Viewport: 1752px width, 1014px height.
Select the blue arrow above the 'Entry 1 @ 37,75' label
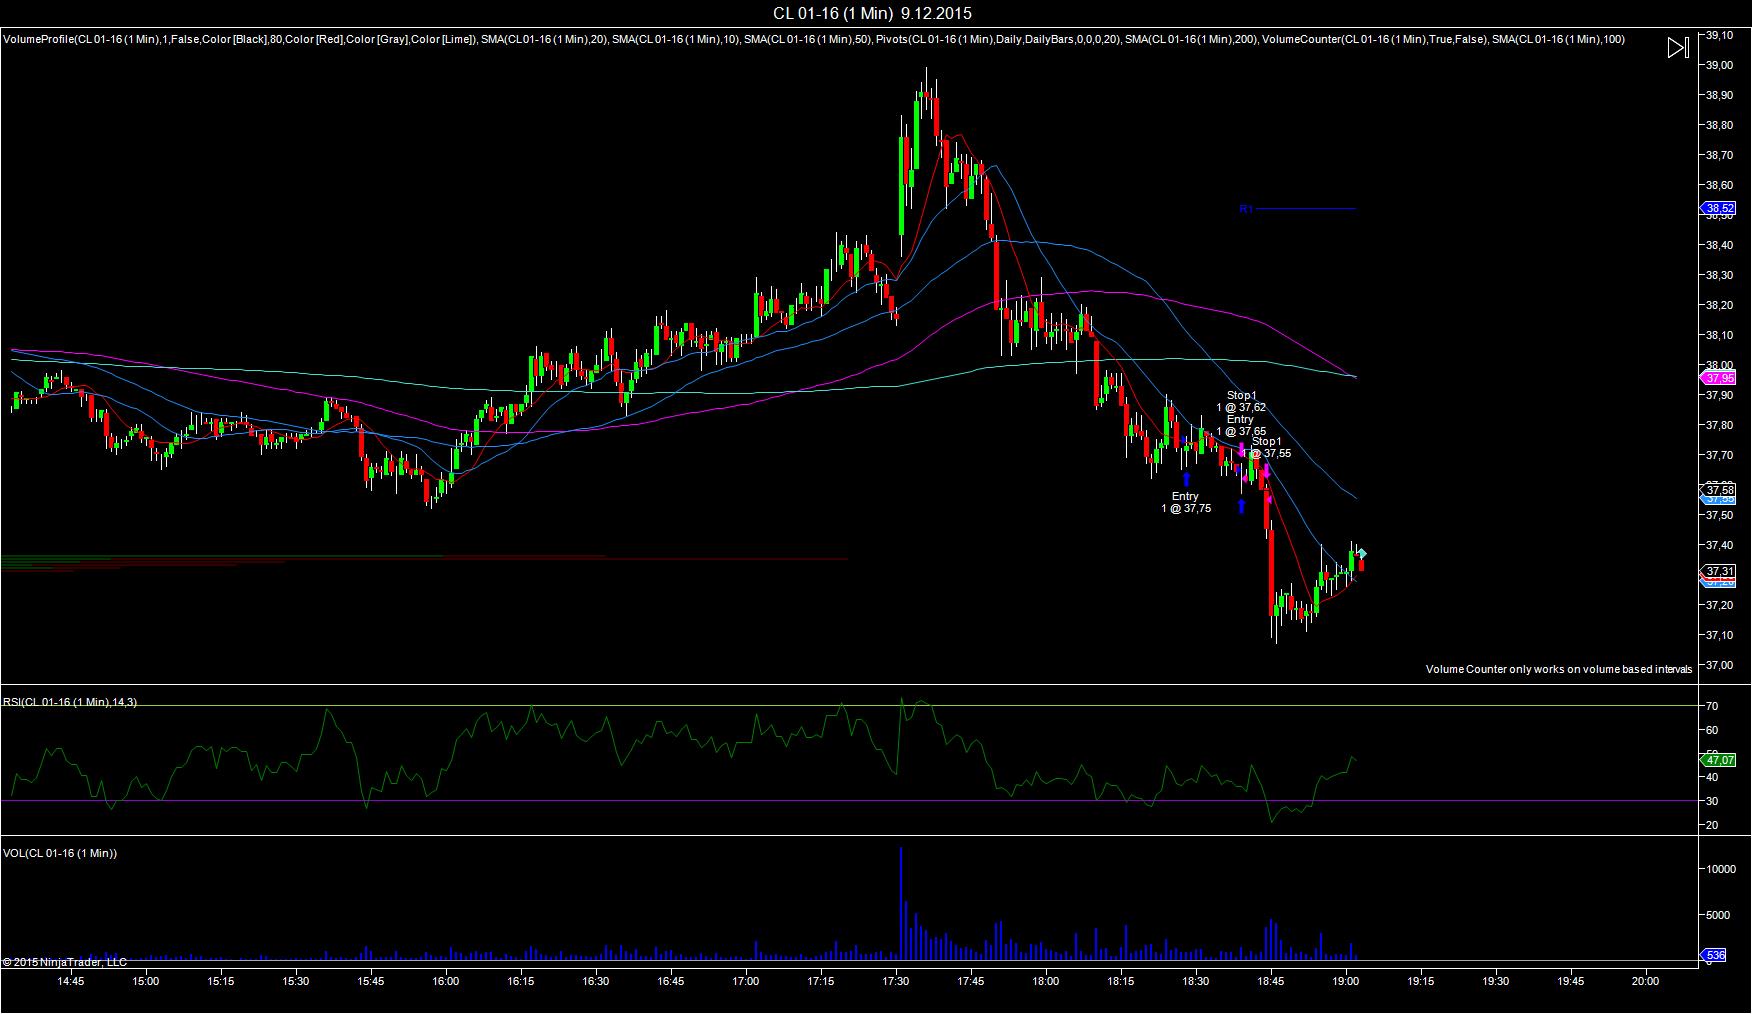1186,479
